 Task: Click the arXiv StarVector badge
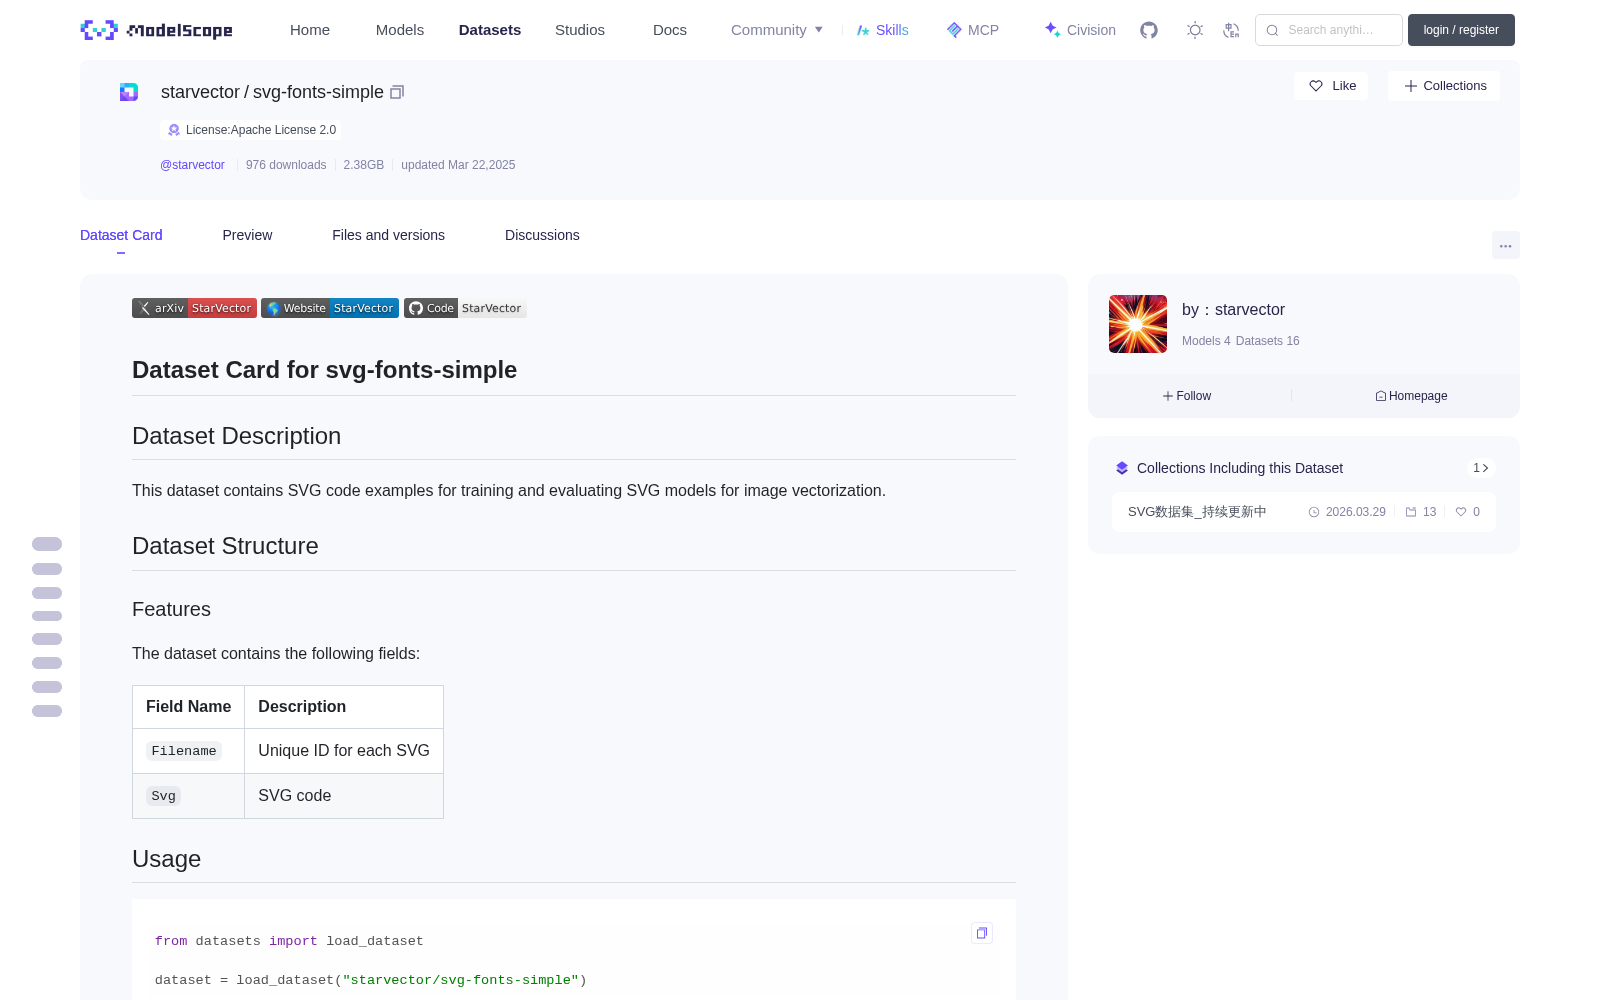pyautogui.click(x=194, y=308)
